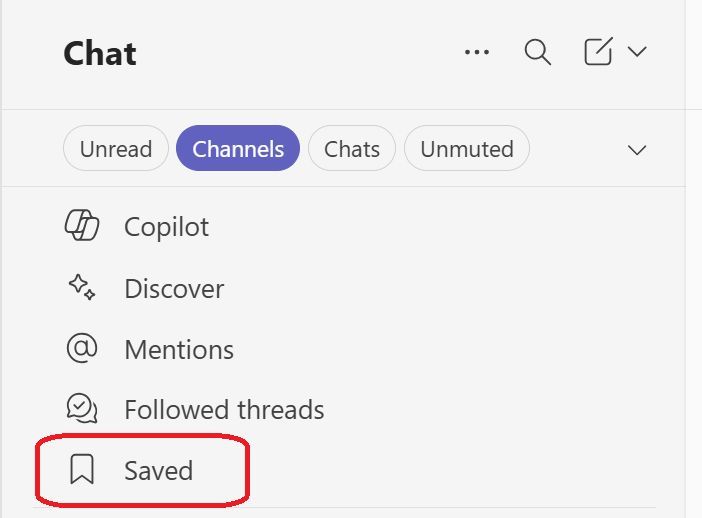
Task: Click the Saved bookmark icon
Action: coord(82,469)
